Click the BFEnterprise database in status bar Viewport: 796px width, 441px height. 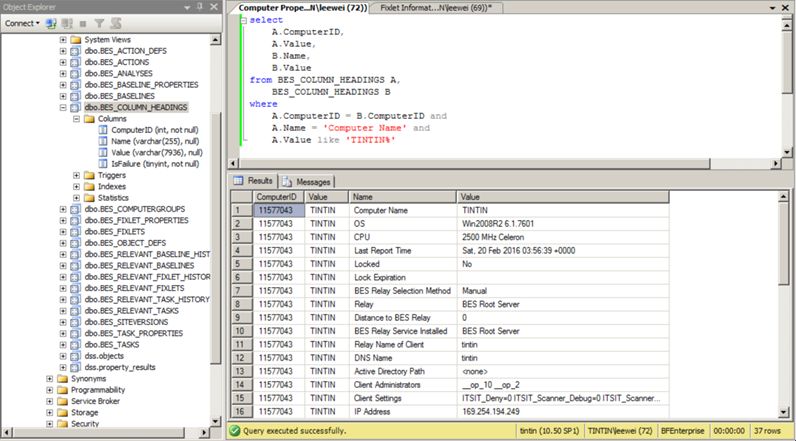(682, 431)
